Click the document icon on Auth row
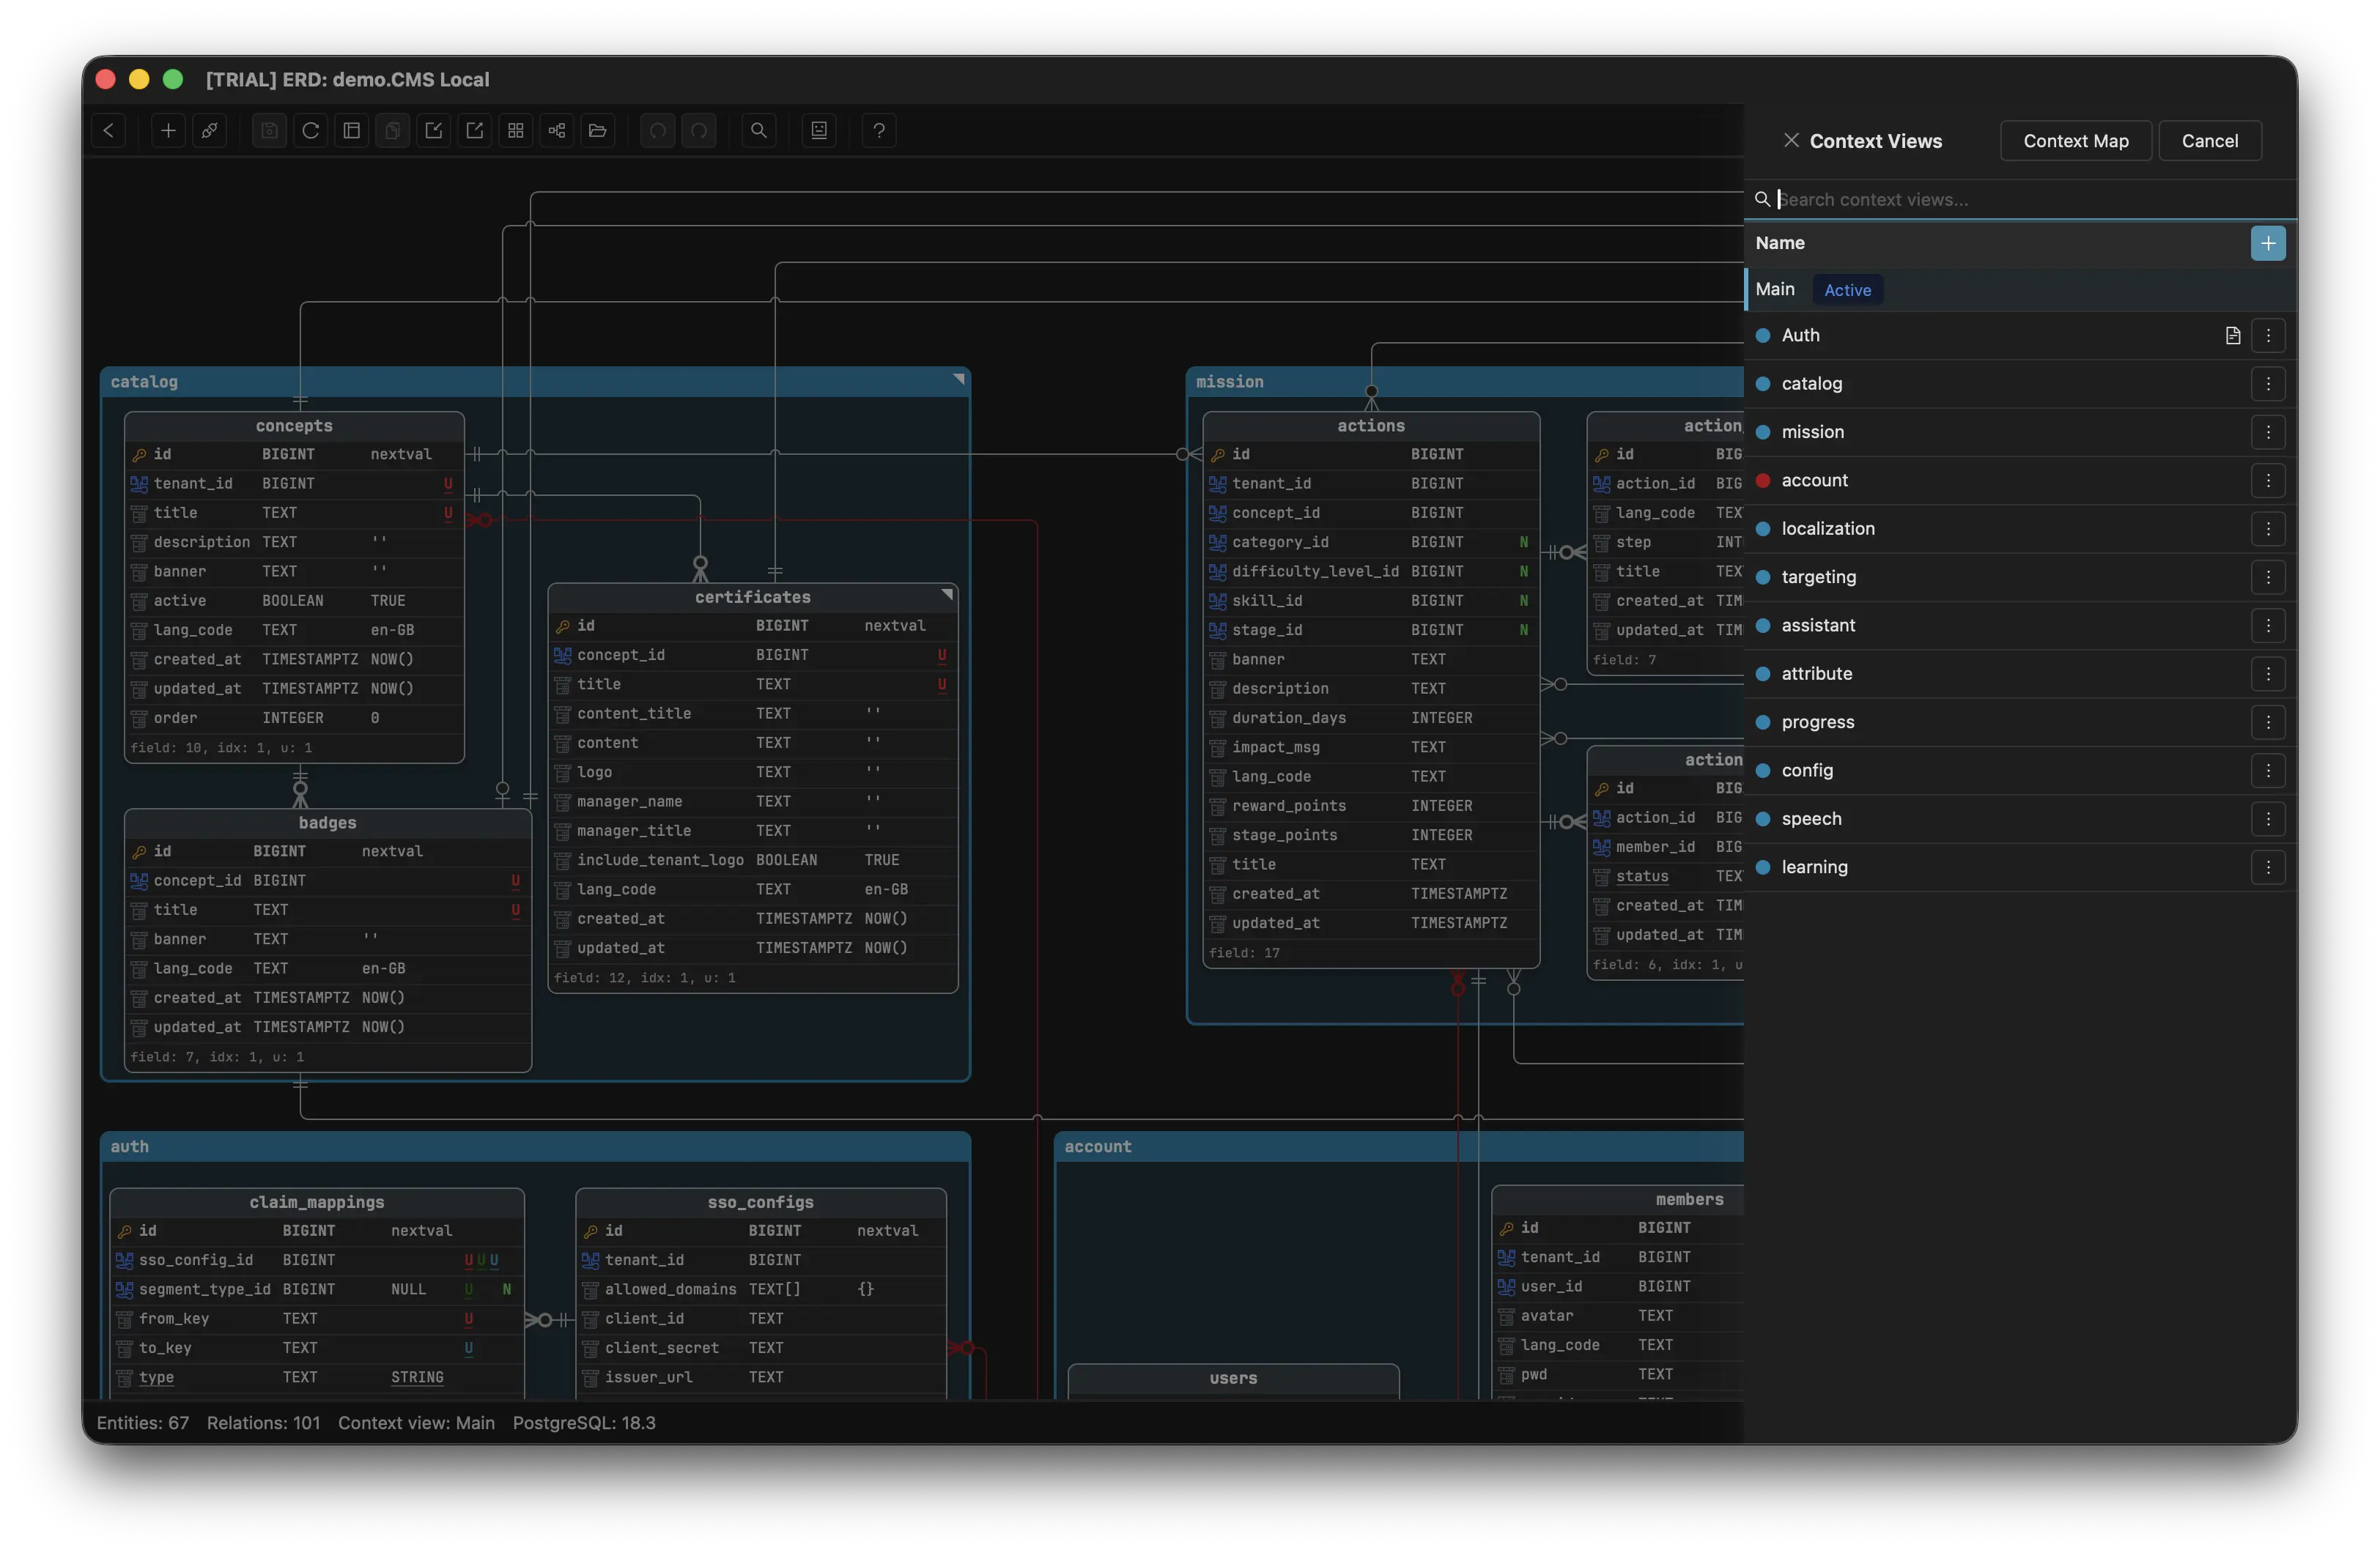 pos(2232,336)
